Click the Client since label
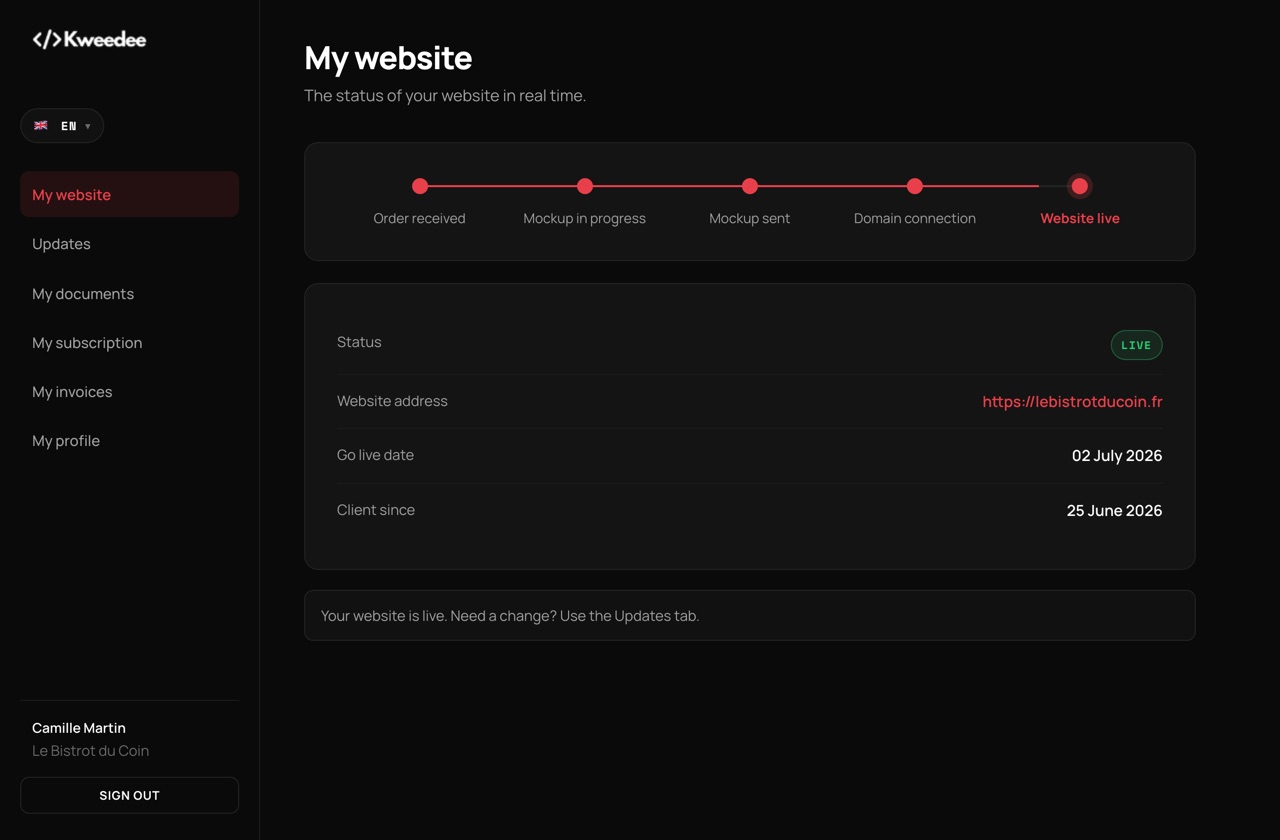This screenshot has height=840, width=1280. coord(376,510)
